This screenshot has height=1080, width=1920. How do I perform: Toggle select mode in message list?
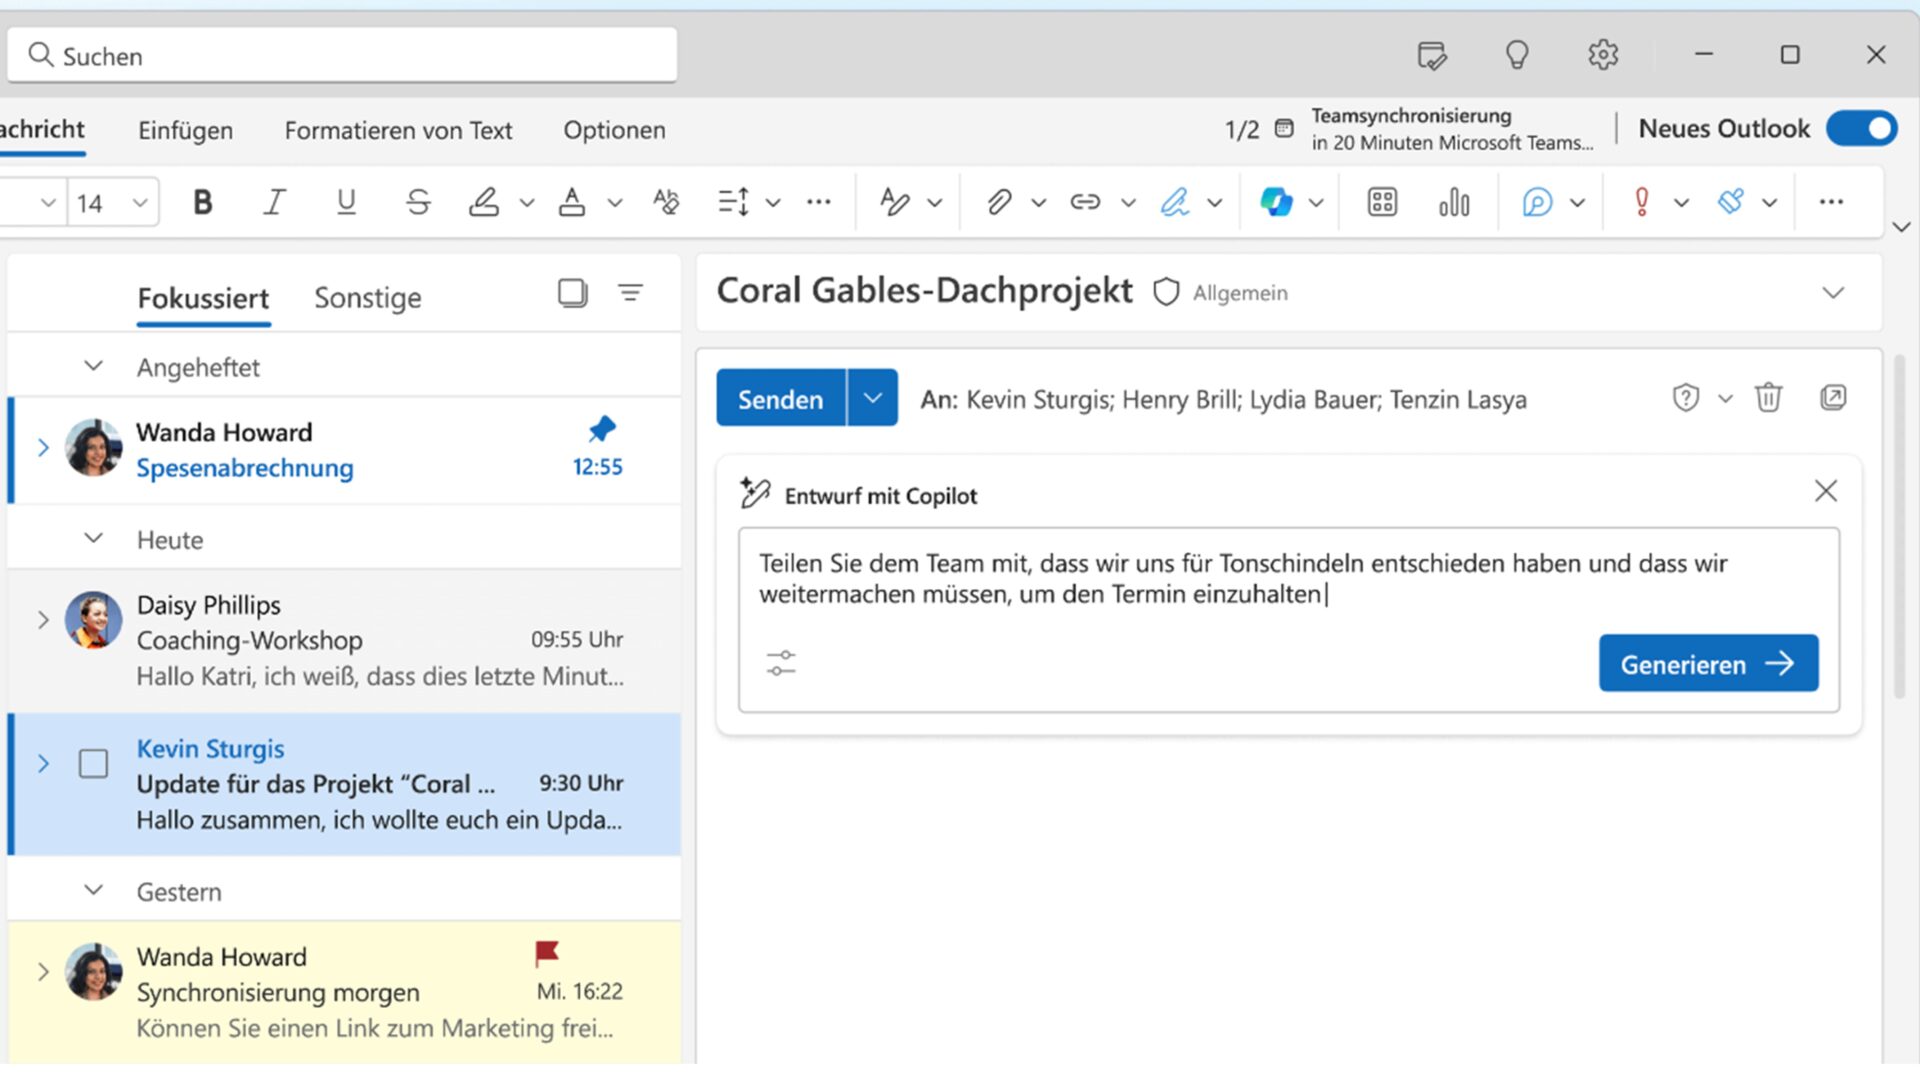point(572,293)
